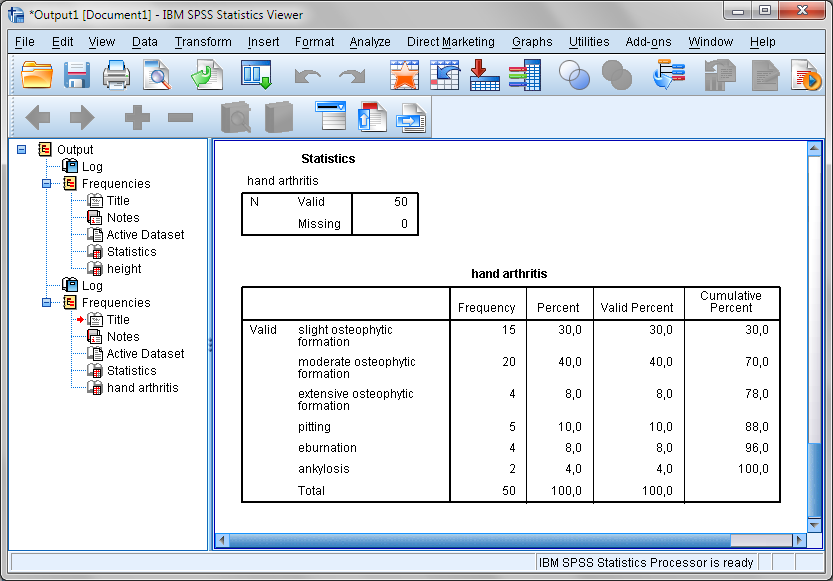
Task: Select the height table in the outline
Action: click(124, 269)
